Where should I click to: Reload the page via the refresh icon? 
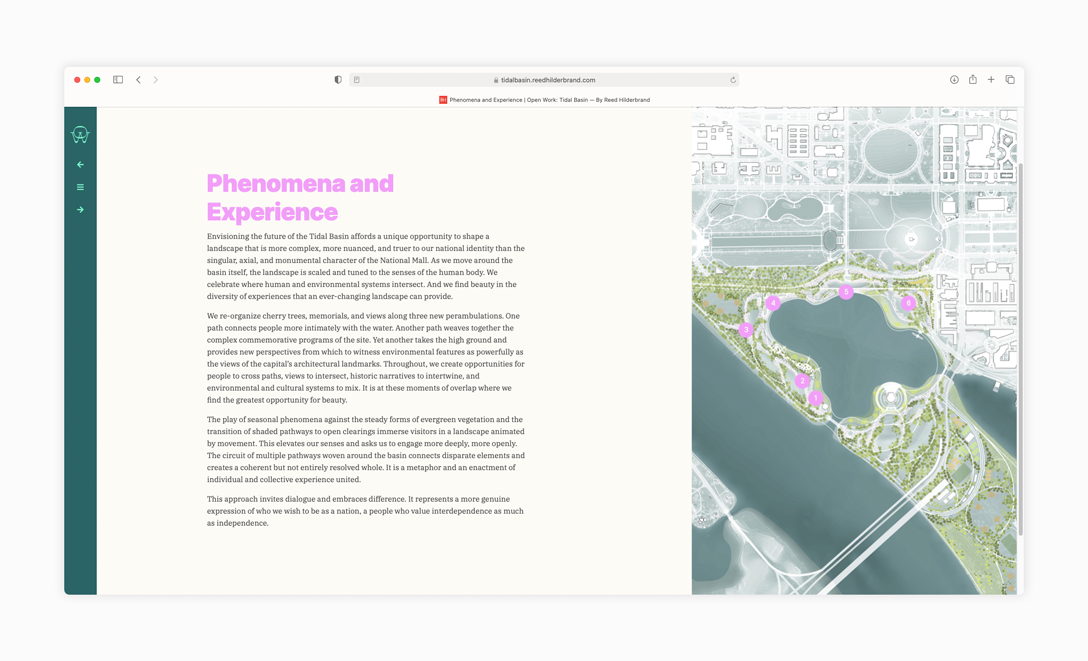point(733,79)
